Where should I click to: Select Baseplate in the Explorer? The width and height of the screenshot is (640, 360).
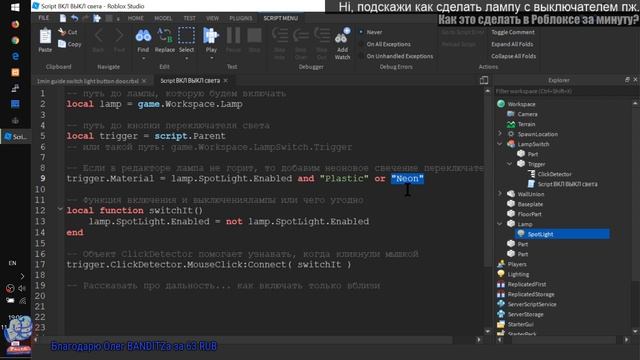tap(530, 204)
